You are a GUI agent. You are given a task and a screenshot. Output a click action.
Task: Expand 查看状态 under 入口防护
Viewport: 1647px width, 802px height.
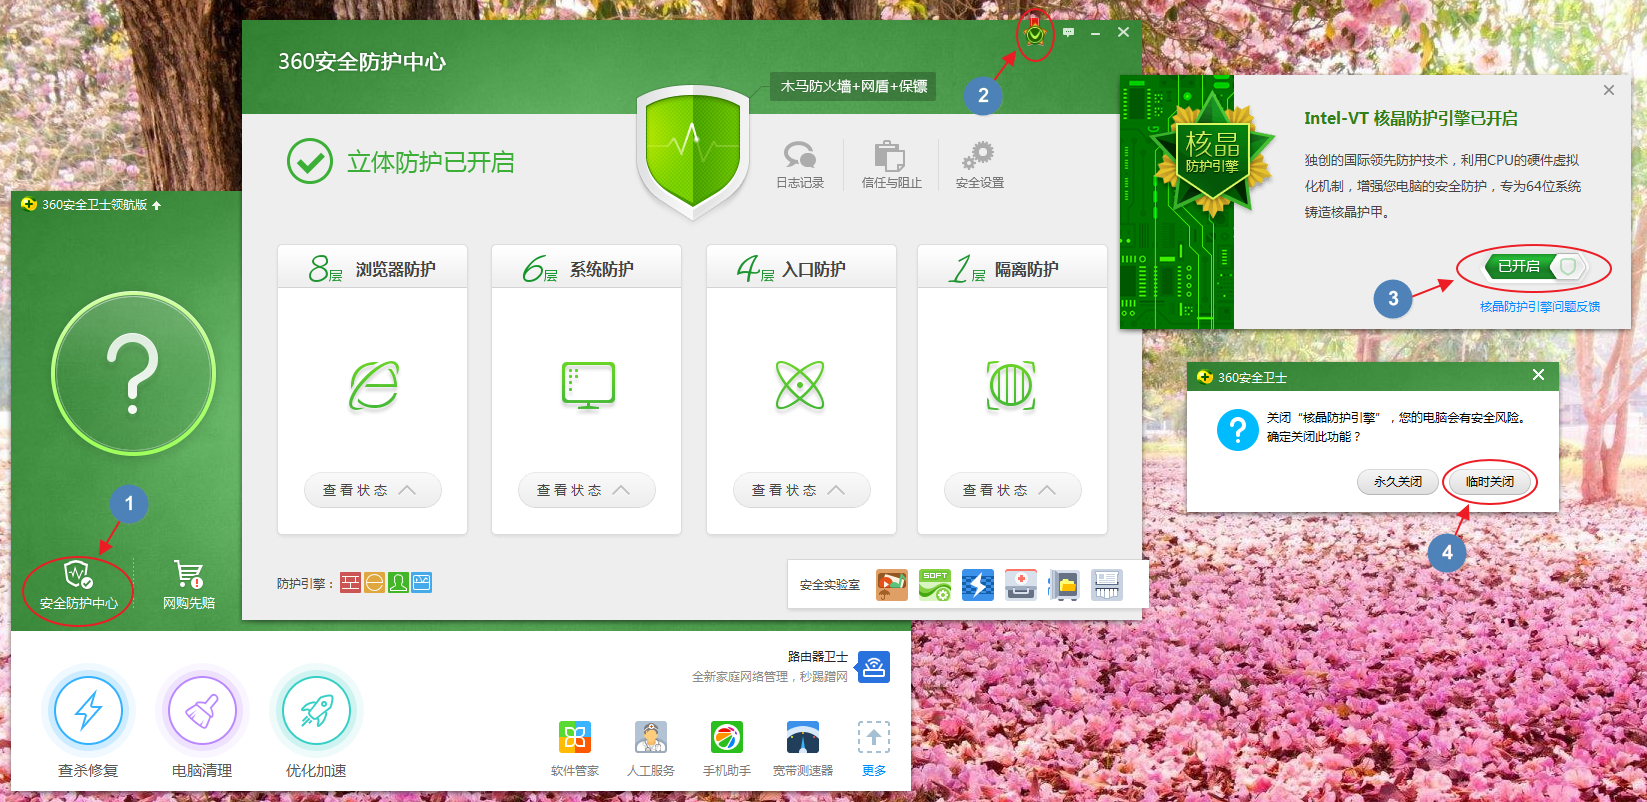point(801,490)
